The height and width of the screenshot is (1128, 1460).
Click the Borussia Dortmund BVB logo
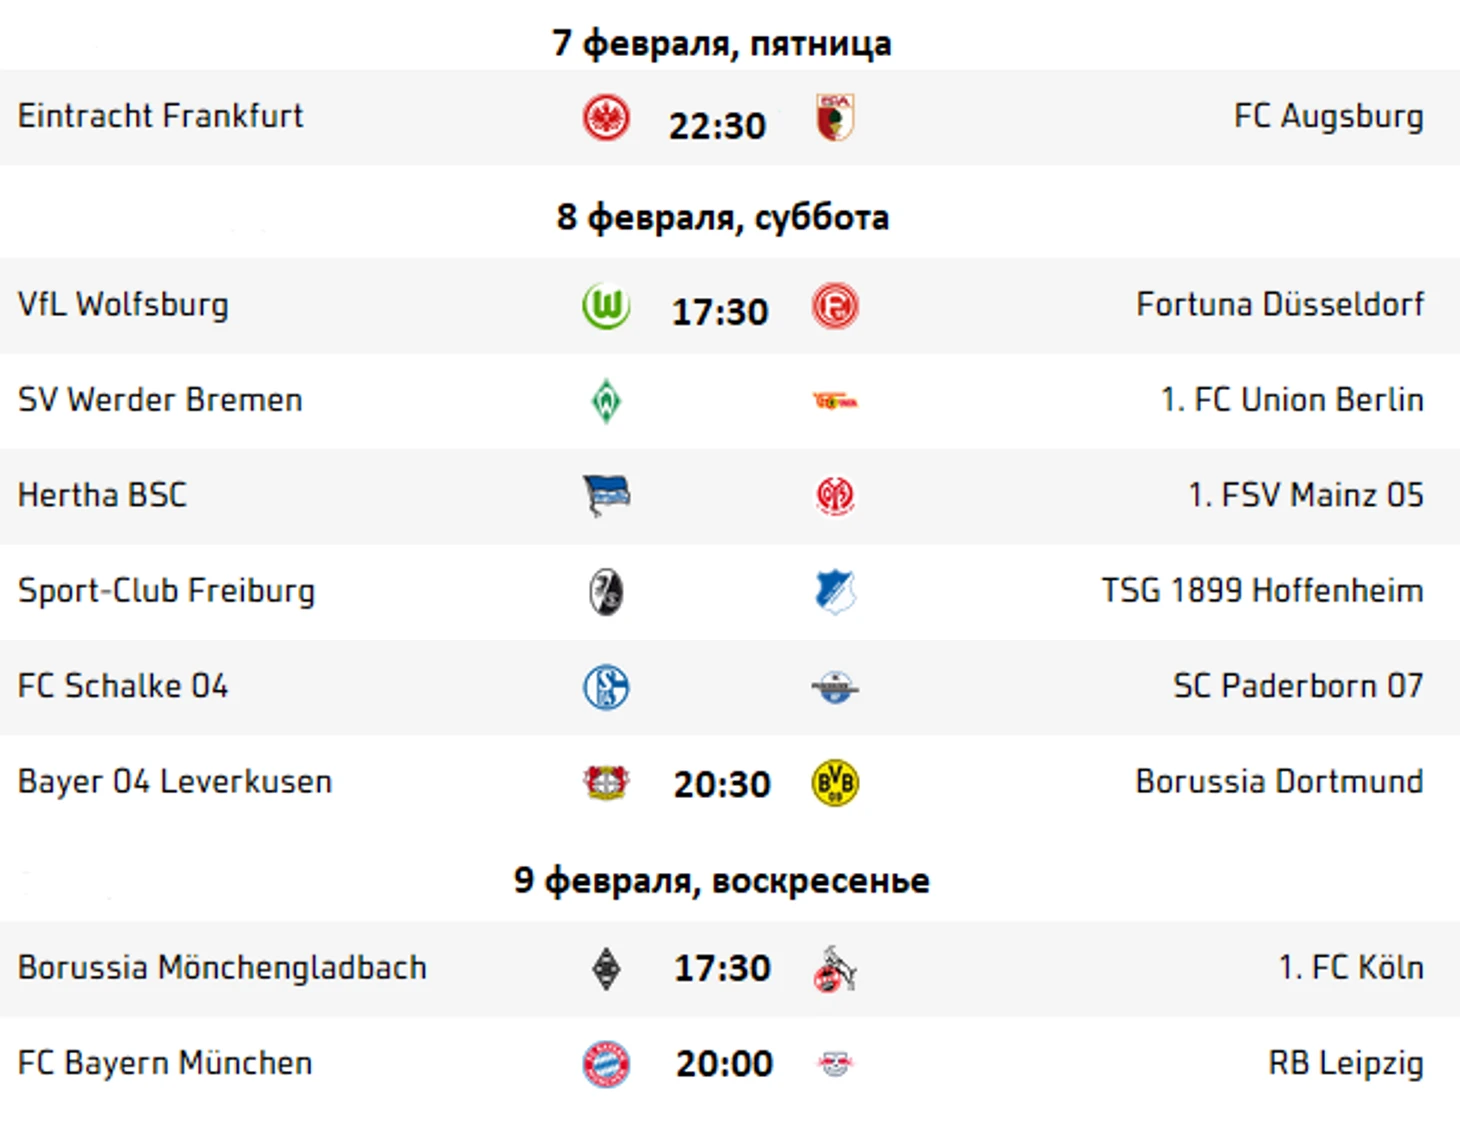tap(835, 783)
